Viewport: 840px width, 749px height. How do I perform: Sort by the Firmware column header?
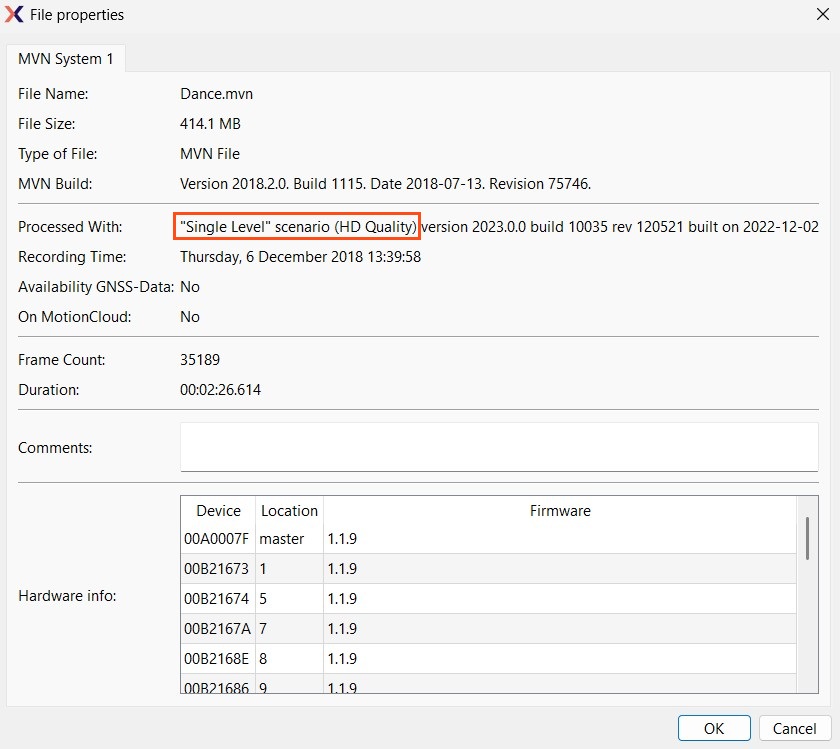pyautogui.click(x=559, y=510)
